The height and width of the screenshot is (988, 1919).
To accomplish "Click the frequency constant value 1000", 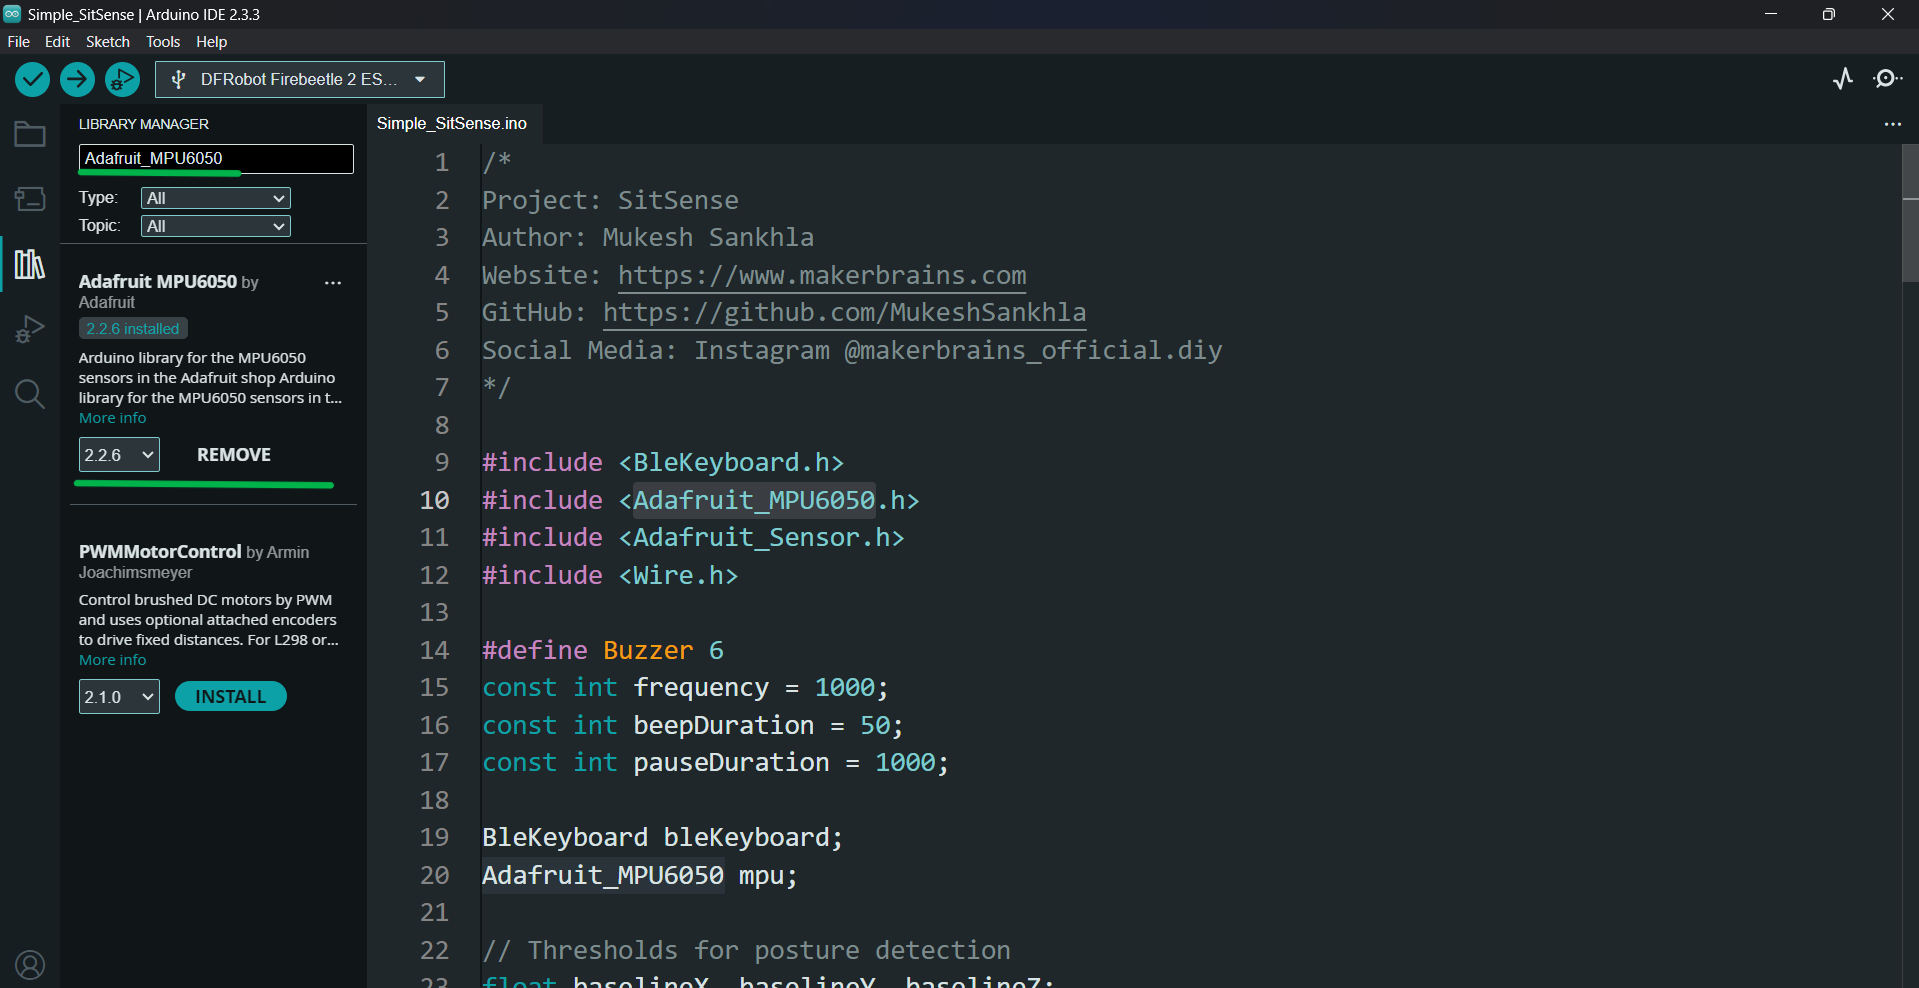I will [x=845, y=687].
